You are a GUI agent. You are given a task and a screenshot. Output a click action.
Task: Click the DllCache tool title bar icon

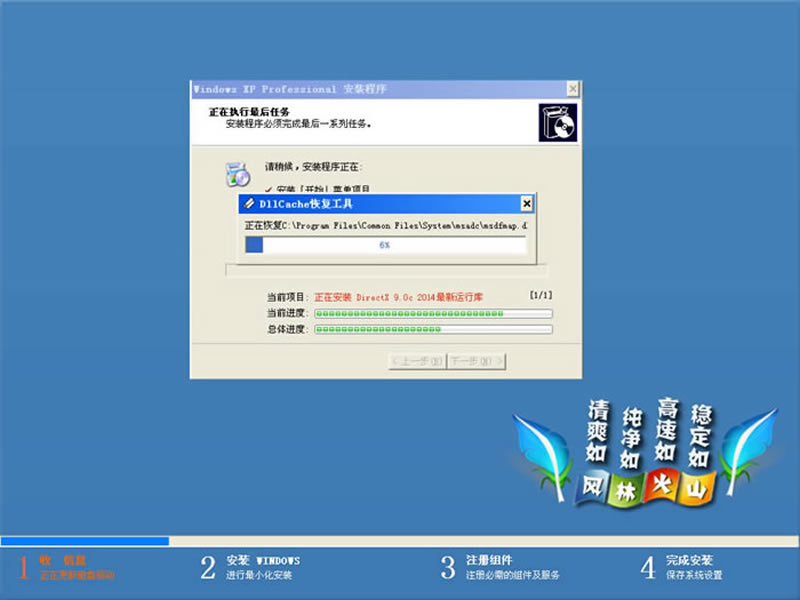pyautogui.click(x=249, y=204)
